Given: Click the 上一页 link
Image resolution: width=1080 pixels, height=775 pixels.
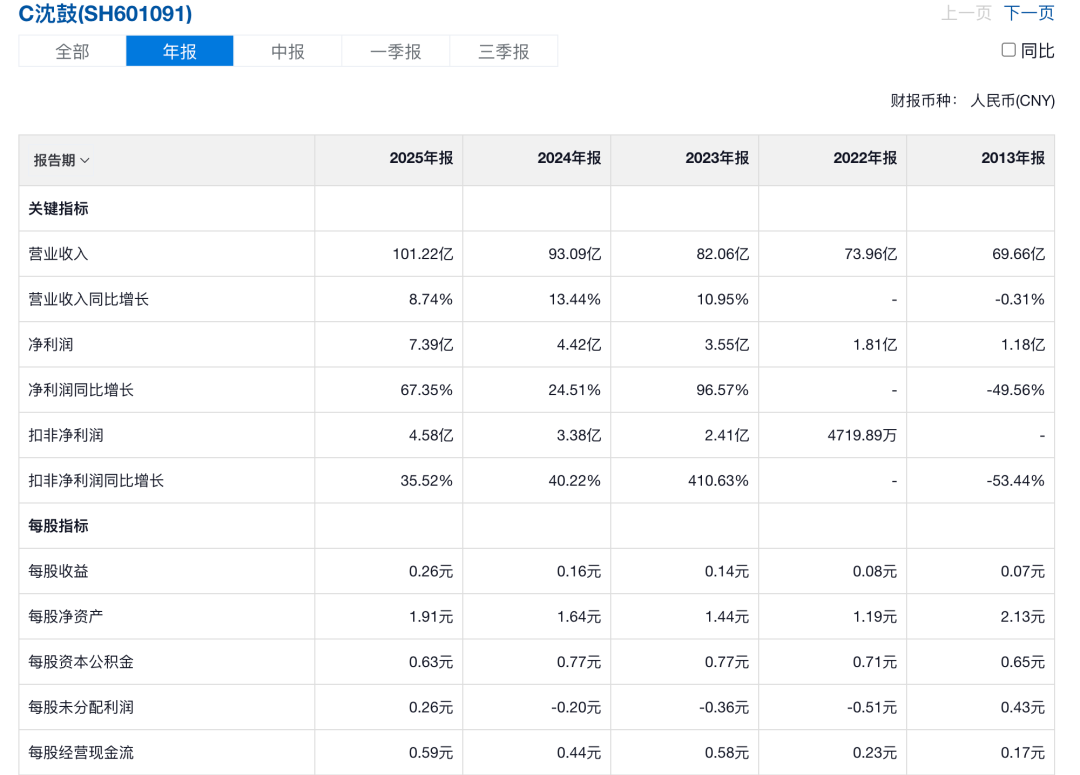Looking at the screenshot, I should pos(966,13).
